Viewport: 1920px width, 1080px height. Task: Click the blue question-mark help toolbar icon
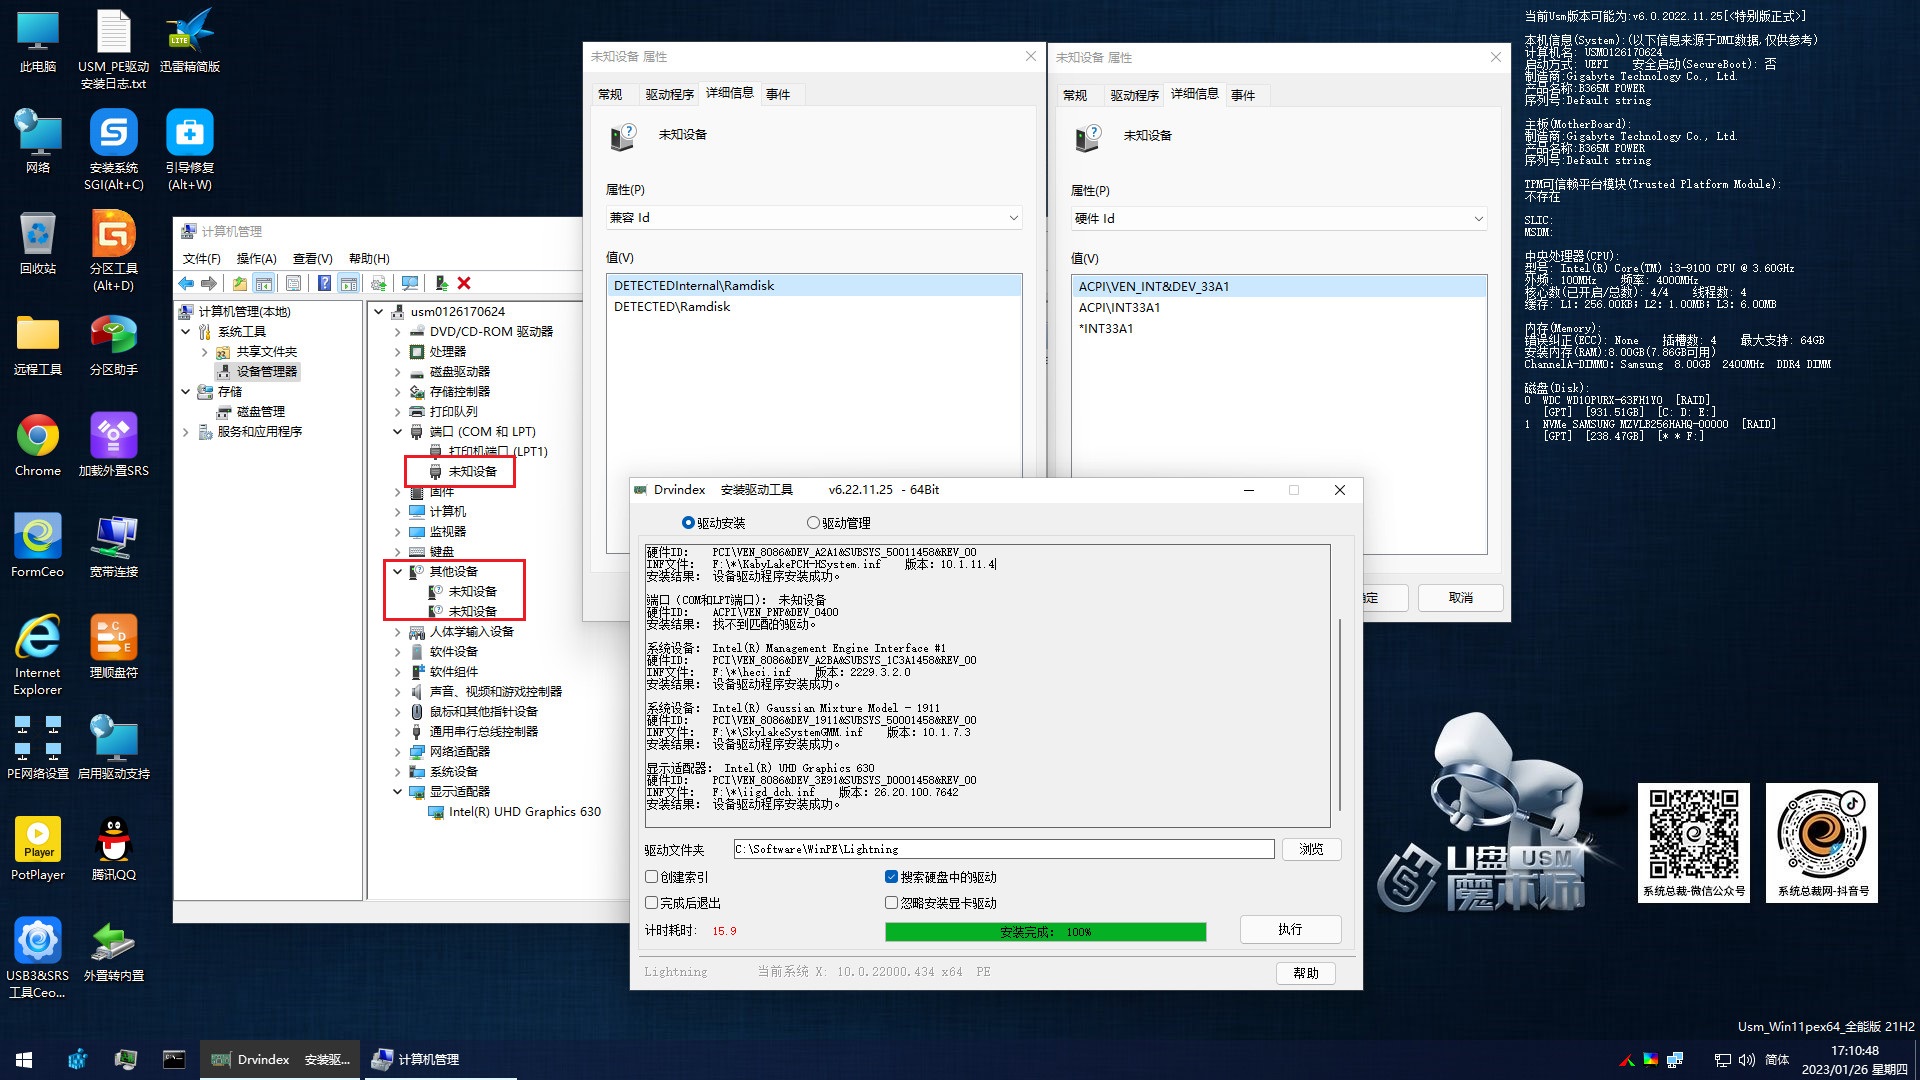(x=324, y=284)
